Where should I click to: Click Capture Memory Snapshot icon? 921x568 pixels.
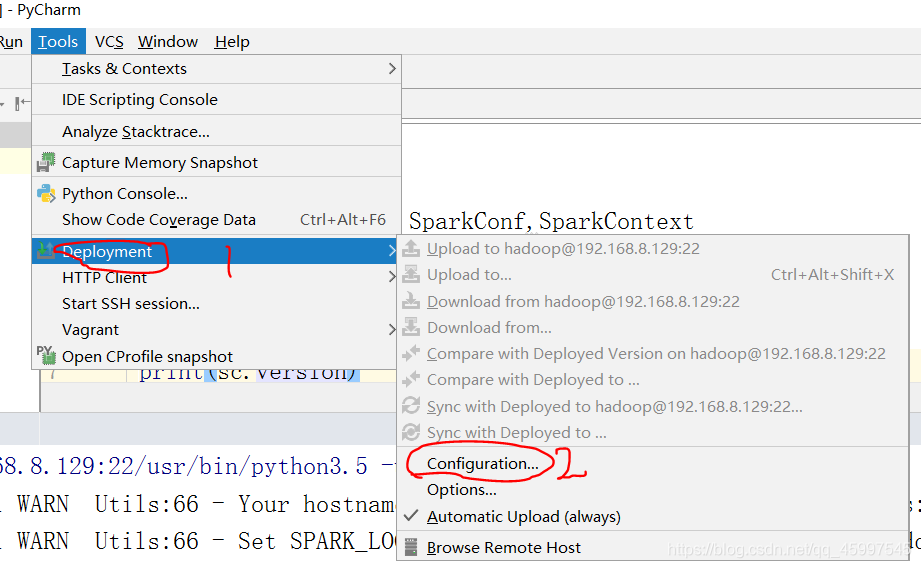click(46, 162)
